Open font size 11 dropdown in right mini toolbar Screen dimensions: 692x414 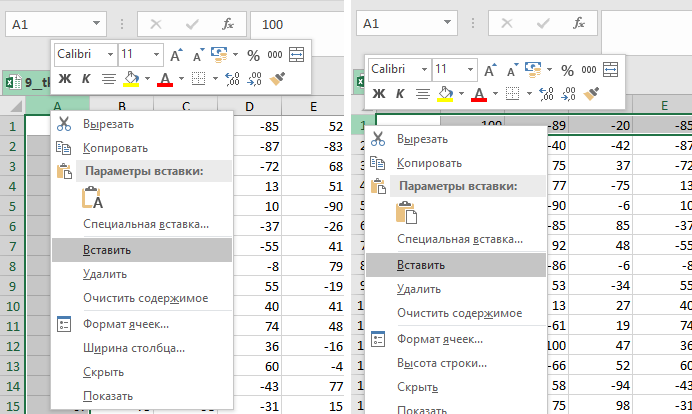point(468,70)
